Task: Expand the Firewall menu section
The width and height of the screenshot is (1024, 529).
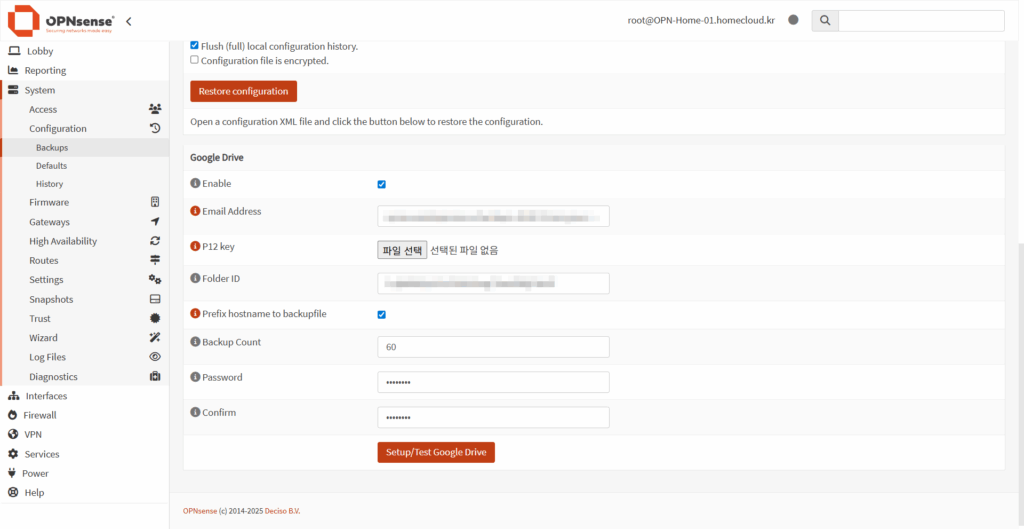Action: click(40, 415)
